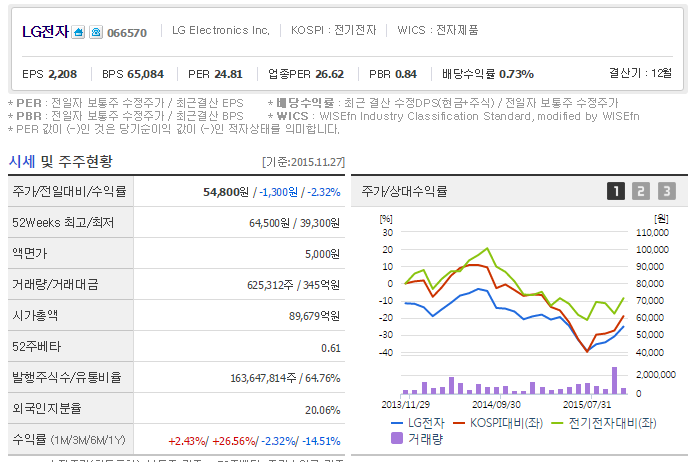Click chart date label 2014/09/30
Screen dimensions: 693x462
[x=496, y=404]
